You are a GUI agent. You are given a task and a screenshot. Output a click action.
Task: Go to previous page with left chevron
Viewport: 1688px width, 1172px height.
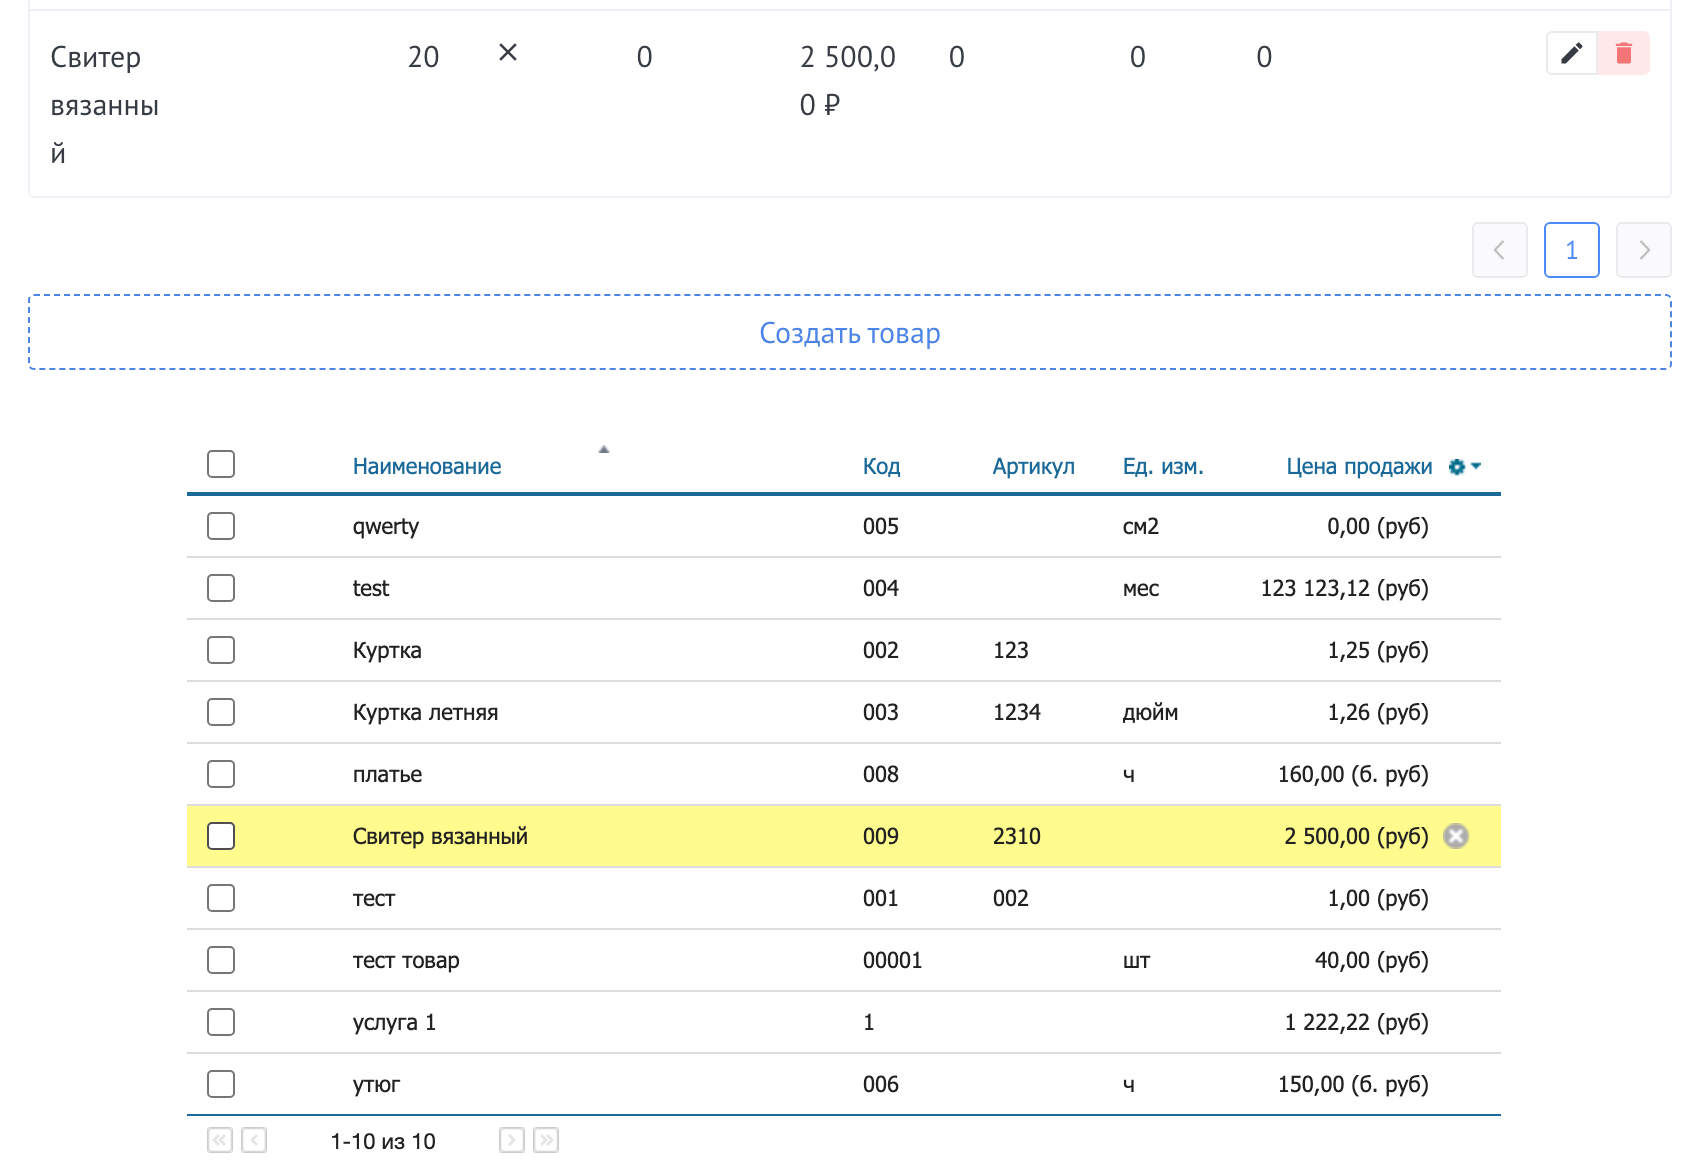tap(1499, 250)
